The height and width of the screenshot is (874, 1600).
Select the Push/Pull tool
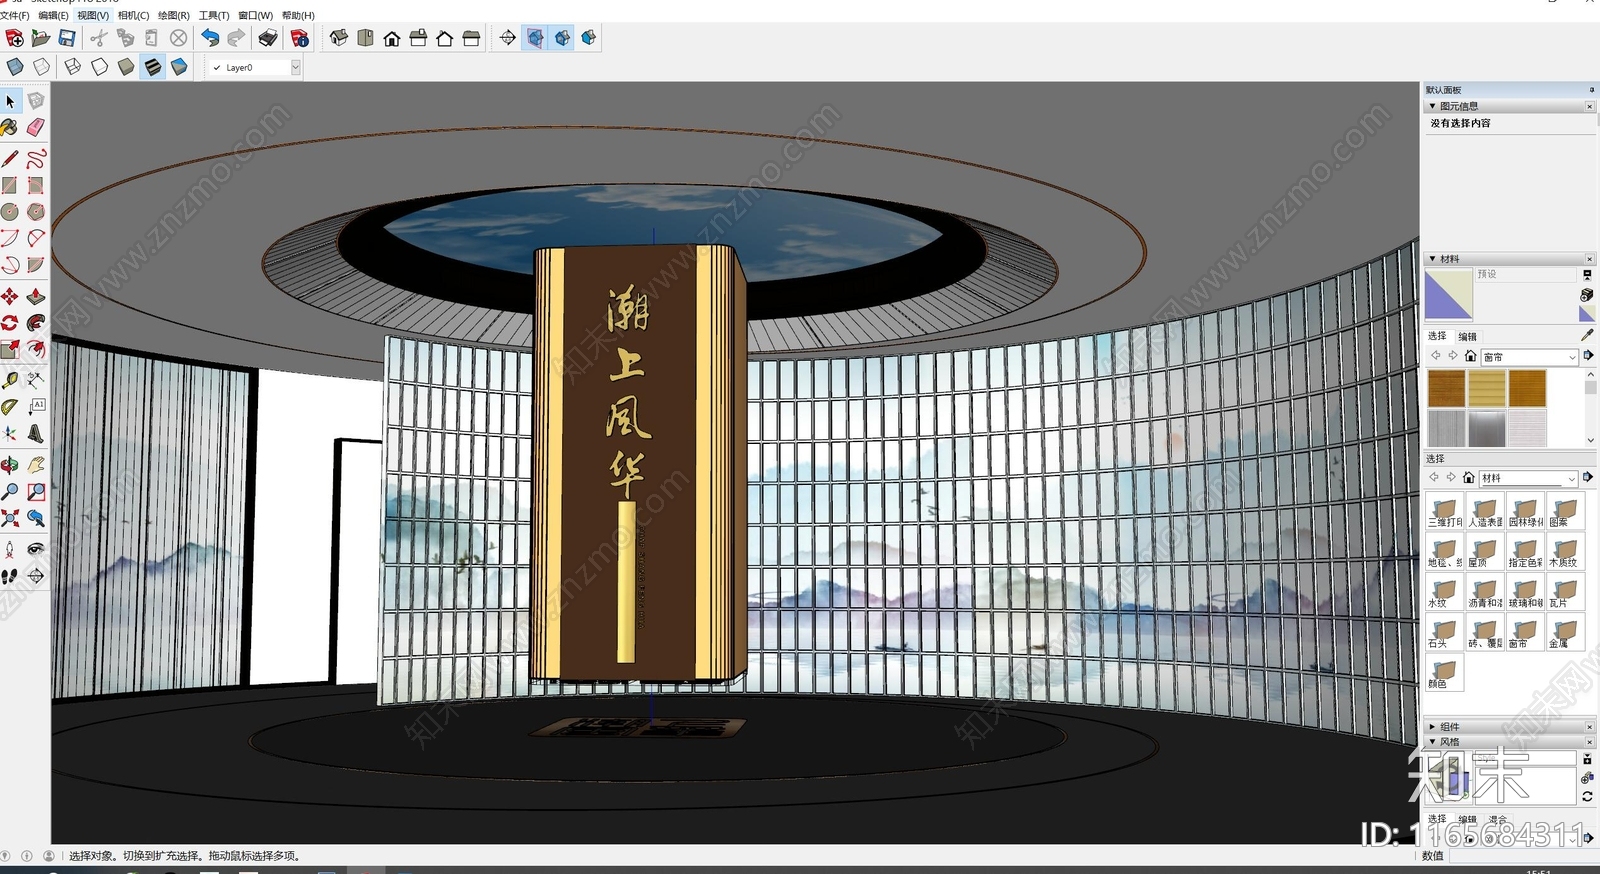tap(36, 297)
